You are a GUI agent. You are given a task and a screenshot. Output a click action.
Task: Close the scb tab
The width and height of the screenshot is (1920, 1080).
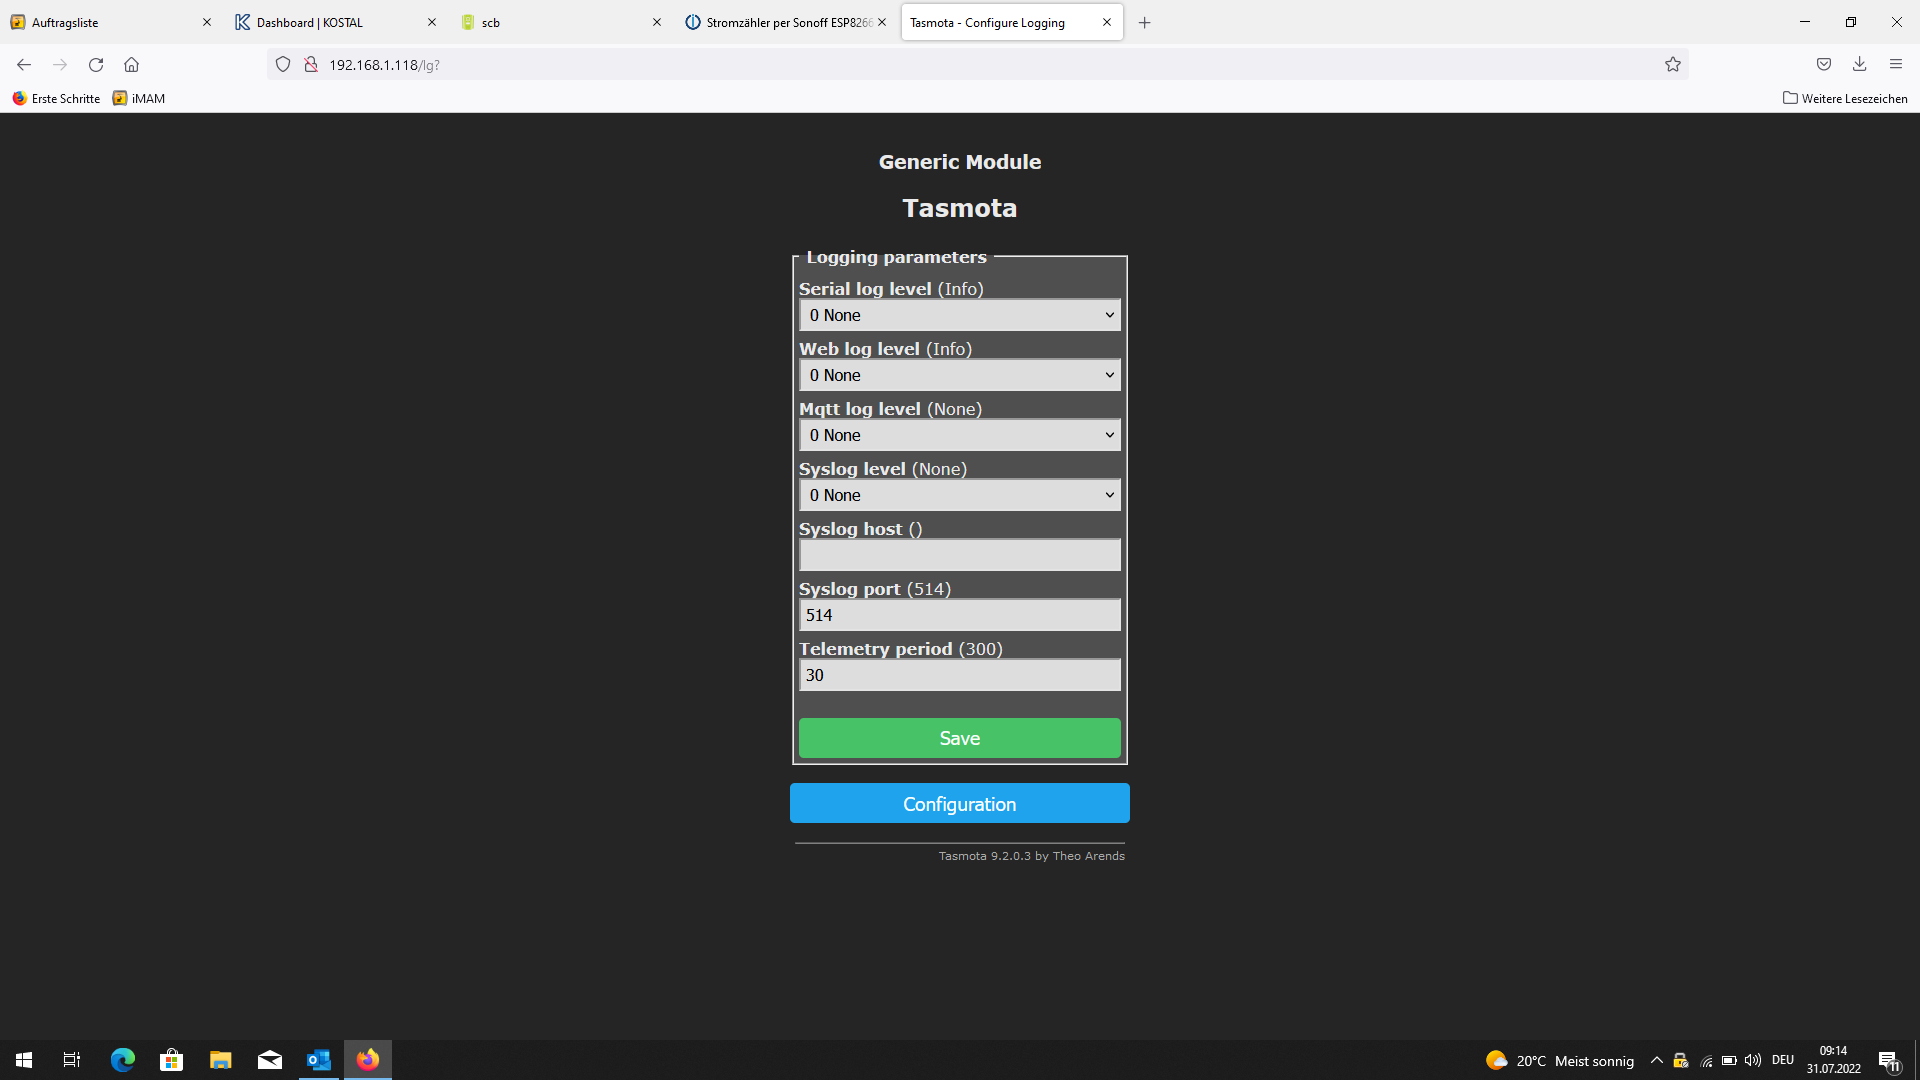(657, 22)
